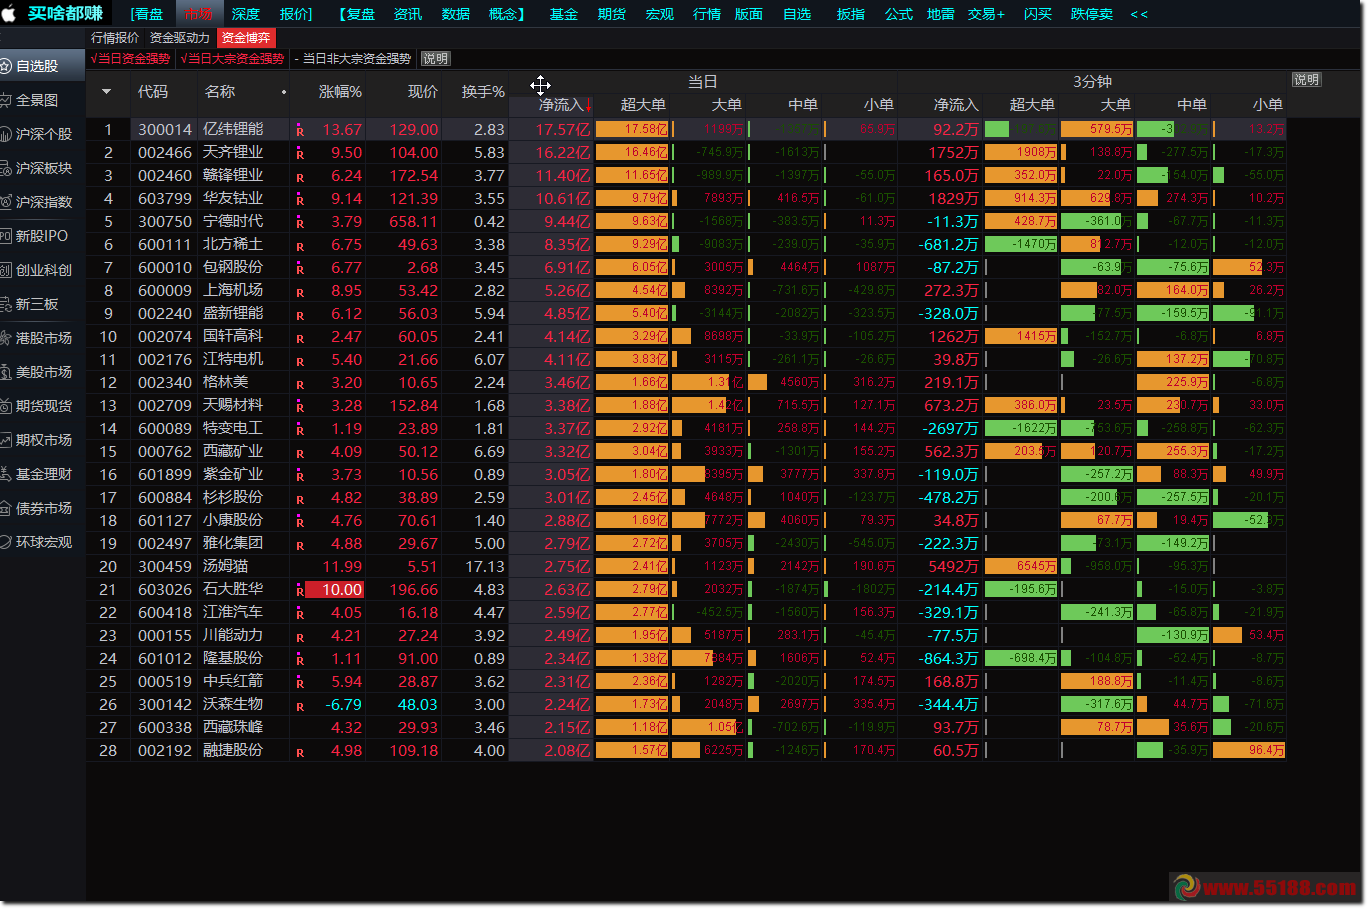This screenshot has height=909, width=1369.
Task: Click the R margin icon for 宁德时代
Action: tap(300, 223)
